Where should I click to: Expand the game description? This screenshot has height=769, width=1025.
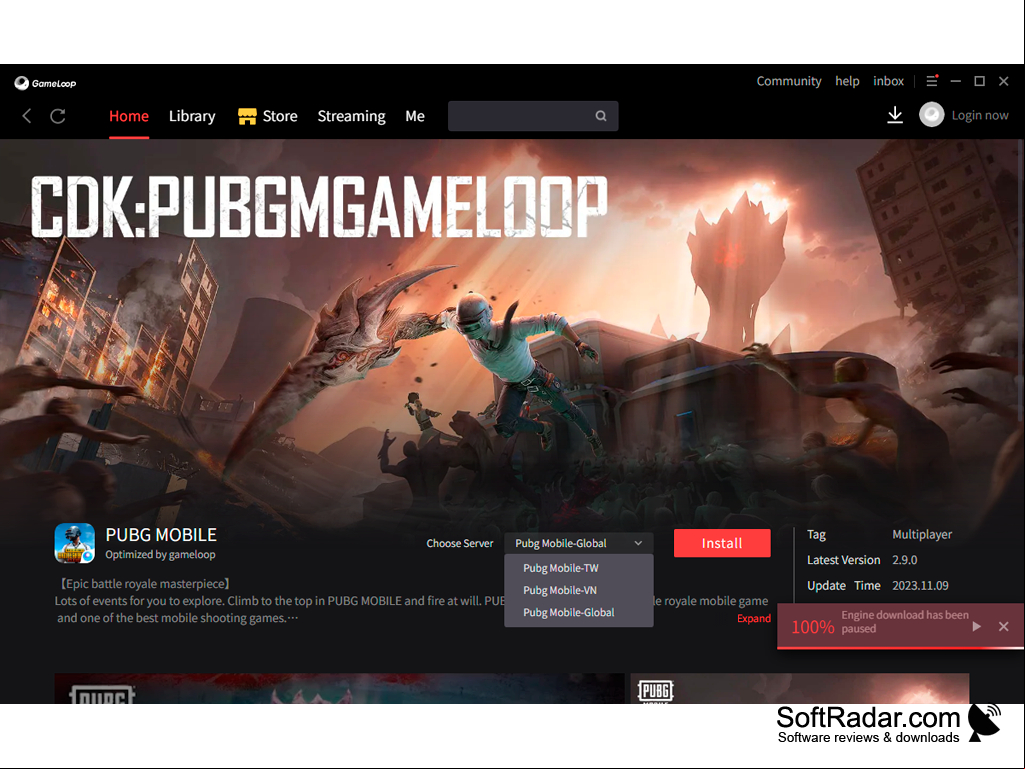pos(754,618)
